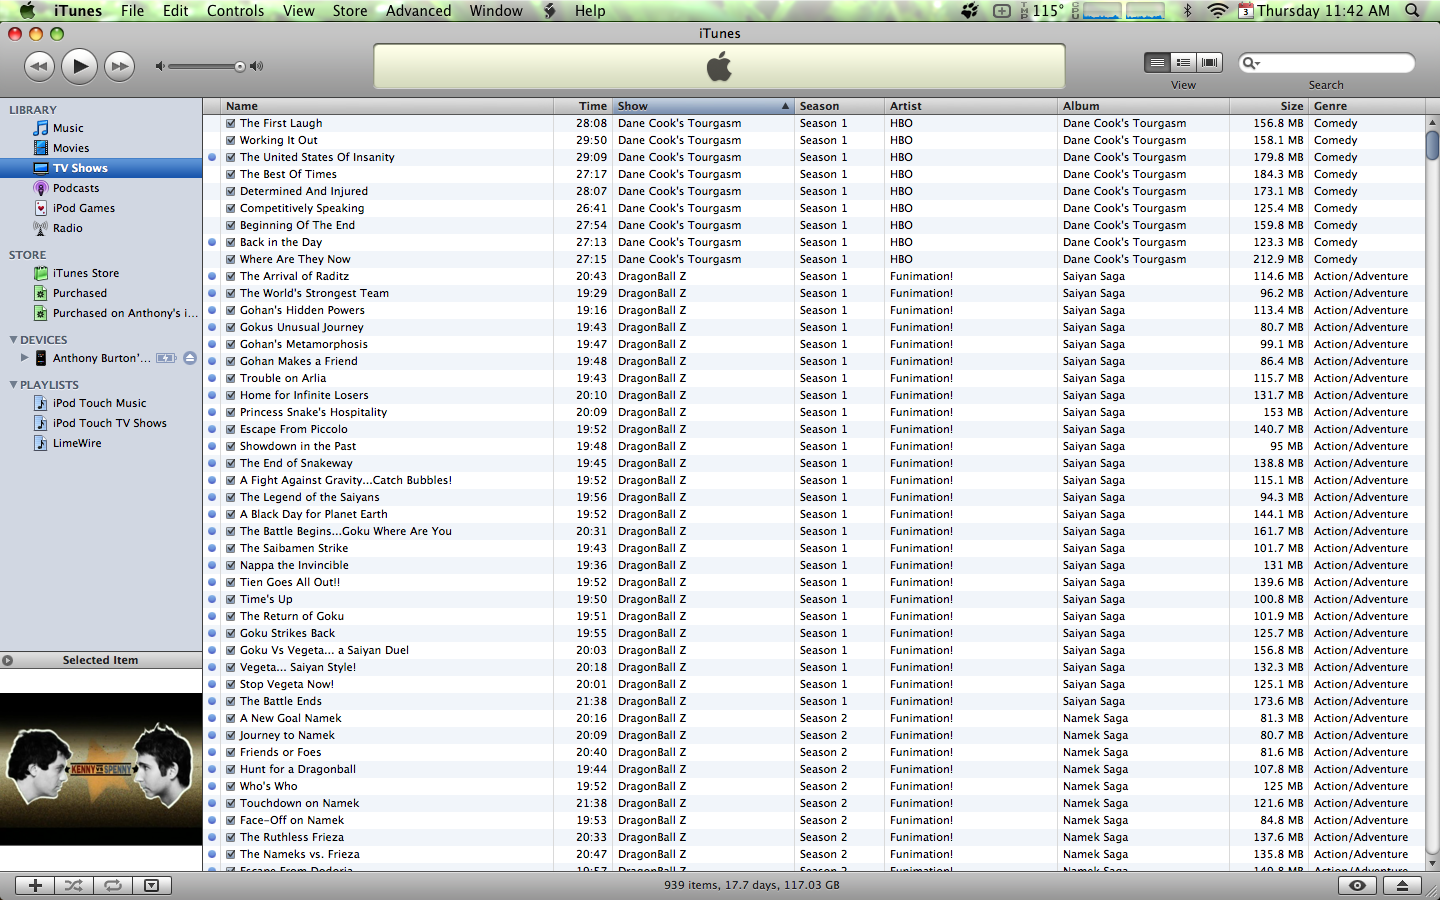The height and width of the screenshot is (900, 1440).
Task: Sort by the Size column header
Action: click(x=1269, y=106)
